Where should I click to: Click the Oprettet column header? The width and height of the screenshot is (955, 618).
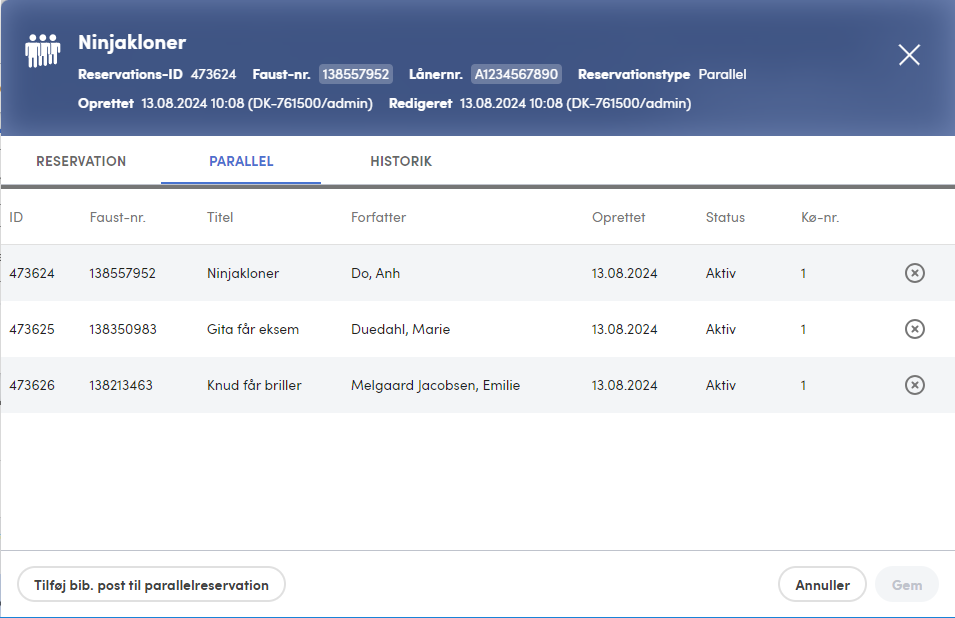click(x=618, y=217)
